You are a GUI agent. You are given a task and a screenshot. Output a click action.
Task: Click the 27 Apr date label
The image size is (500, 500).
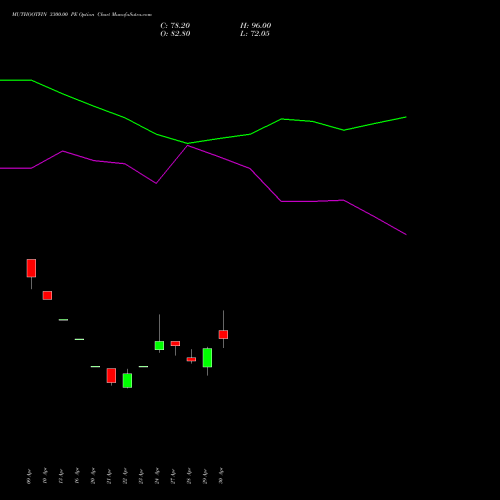coord(173,476)
